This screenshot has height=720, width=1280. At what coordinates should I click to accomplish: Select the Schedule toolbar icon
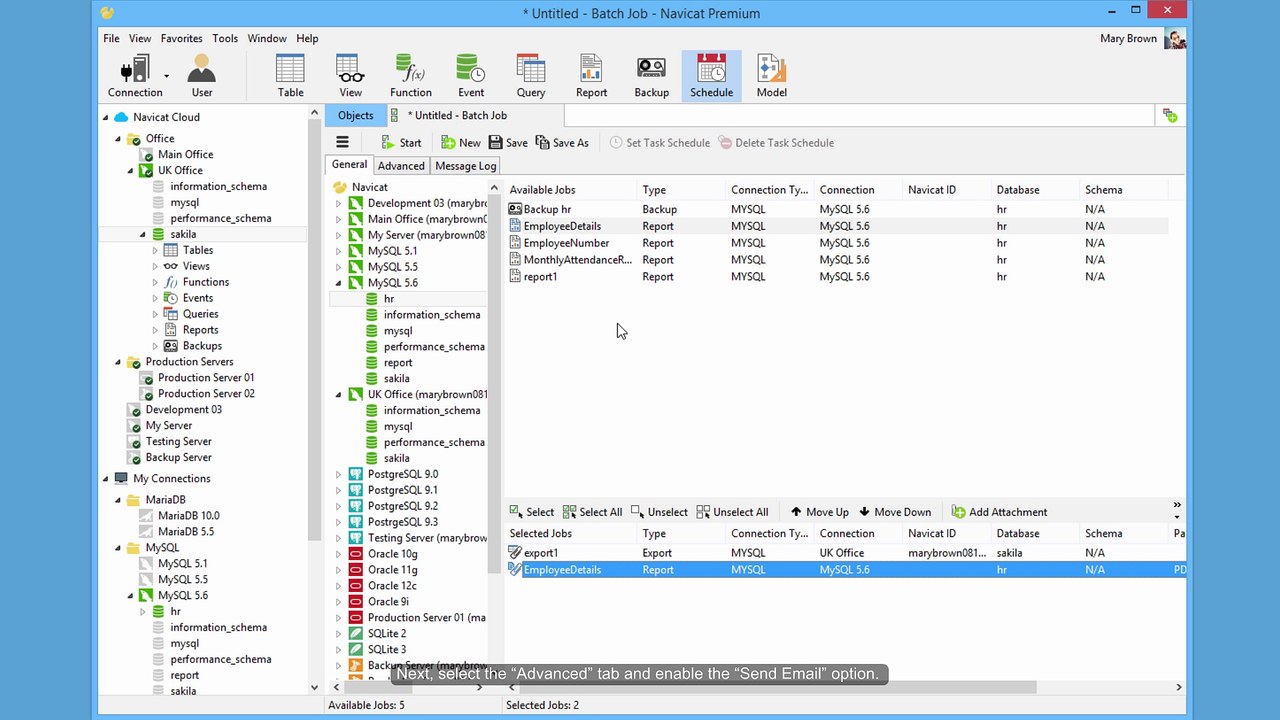pos(711,76)
